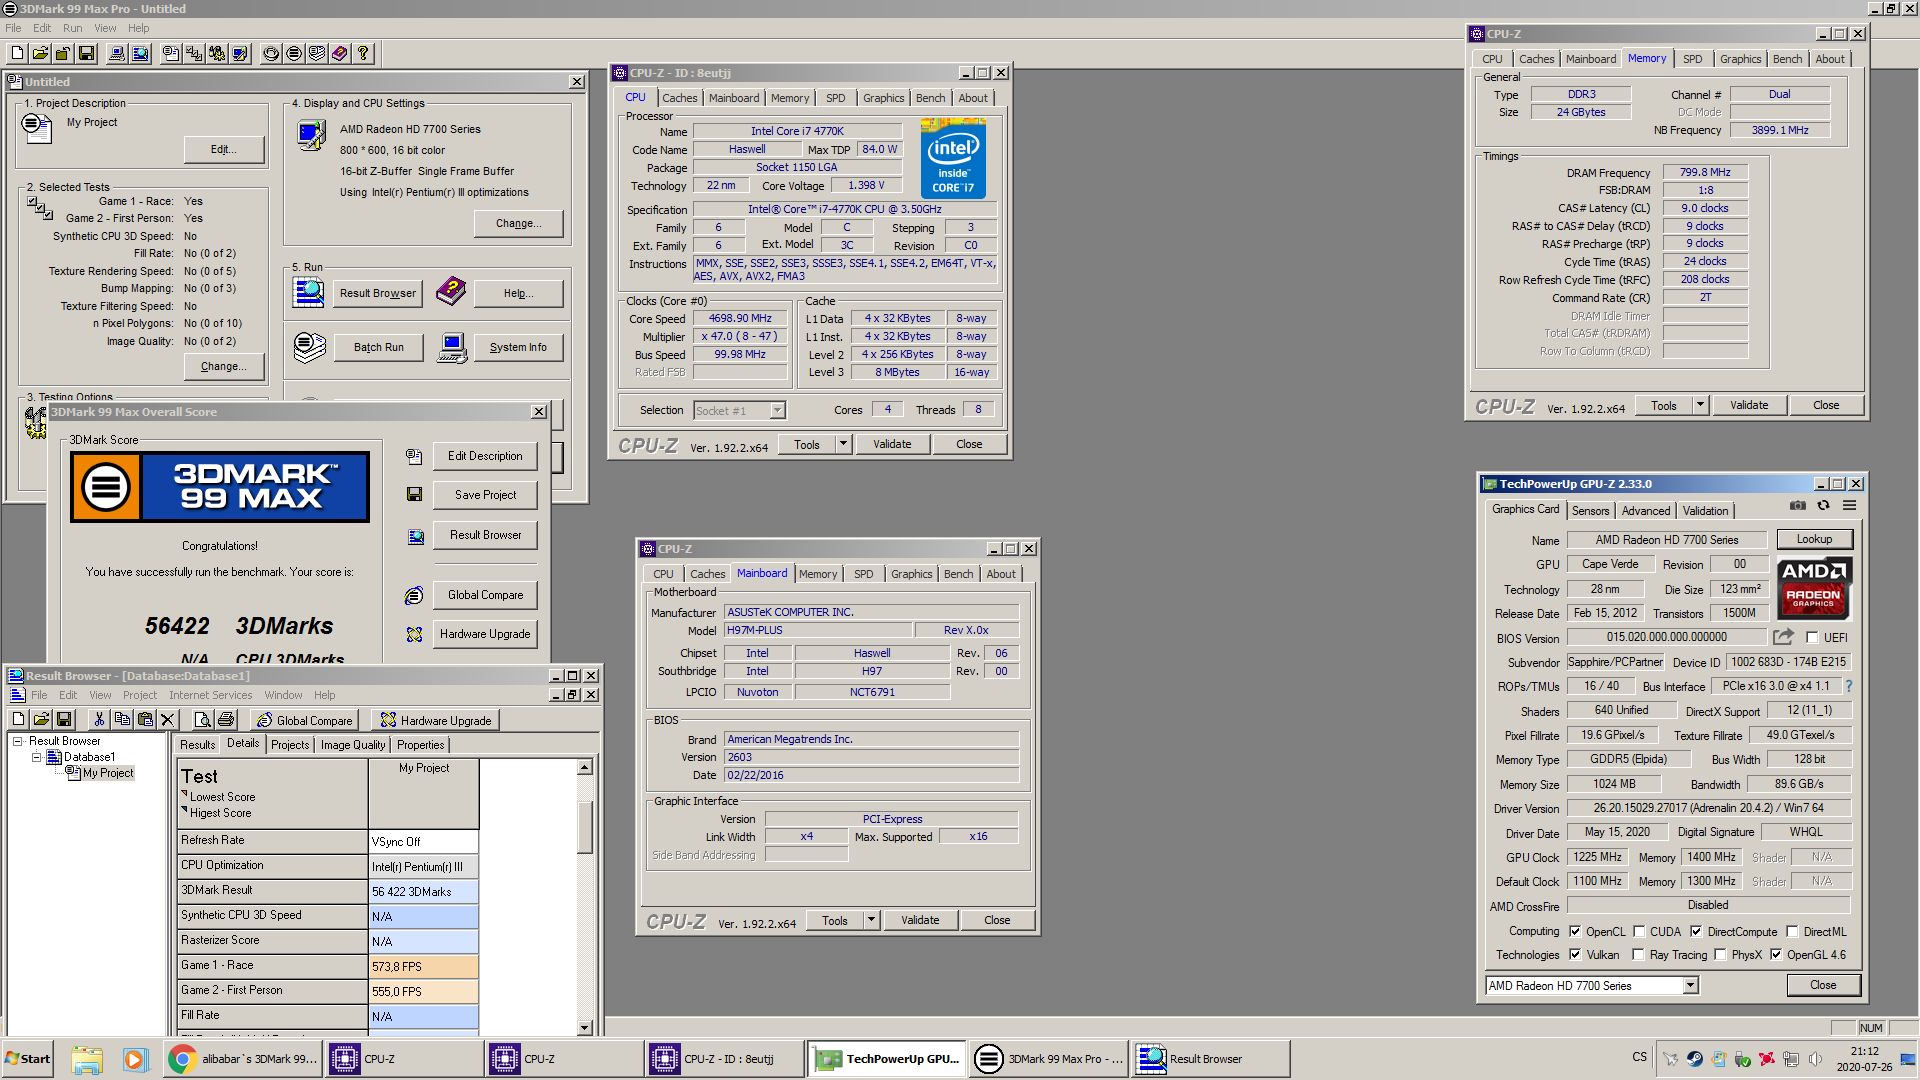The height and width of the screenshot is (1080, 1920).
Task: Toggle PhysX checkbox in GPU-Z
Action: (x=1720, y=955)
